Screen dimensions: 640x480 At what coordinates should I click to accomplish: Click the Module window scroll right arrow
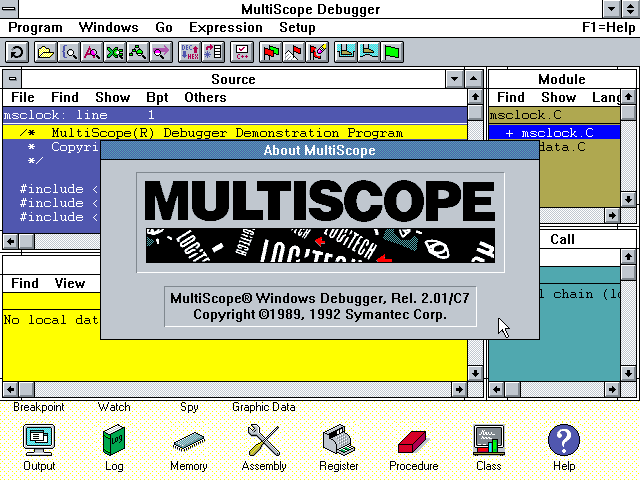coord(612,215)
